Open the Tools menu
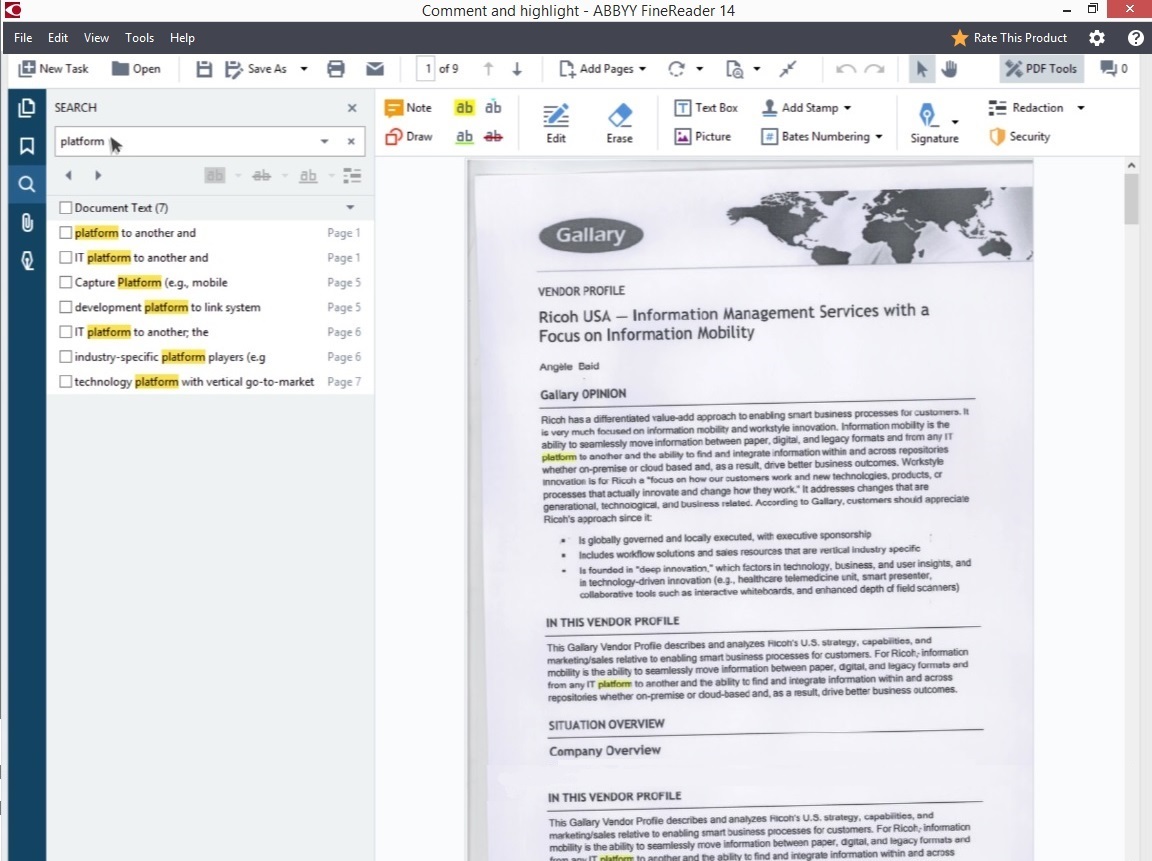1152x861 pixels. pyautogui.click(x=139, y=38)
